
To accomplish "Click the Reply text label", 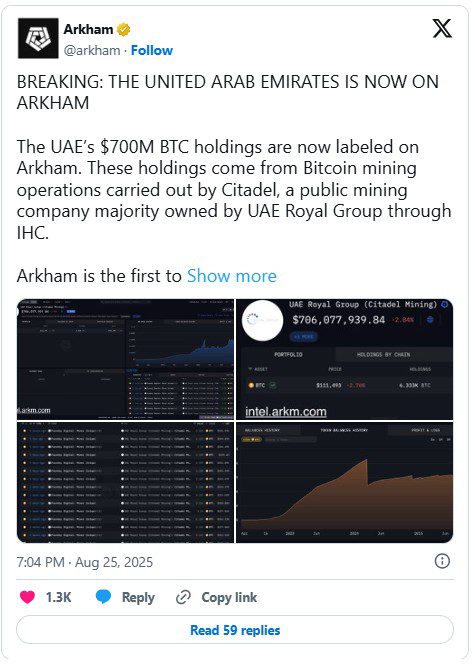I will [x=138, y=597].
